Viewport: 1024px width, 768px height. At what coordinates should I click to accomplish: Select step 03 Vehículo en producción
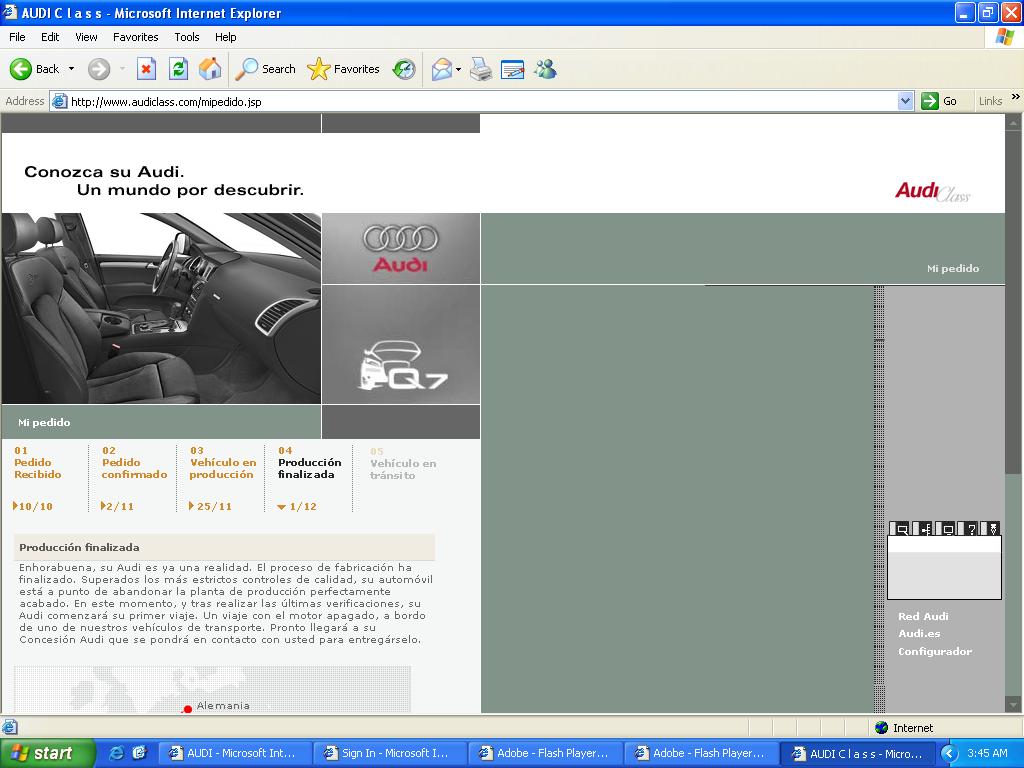tap(222, 462)
